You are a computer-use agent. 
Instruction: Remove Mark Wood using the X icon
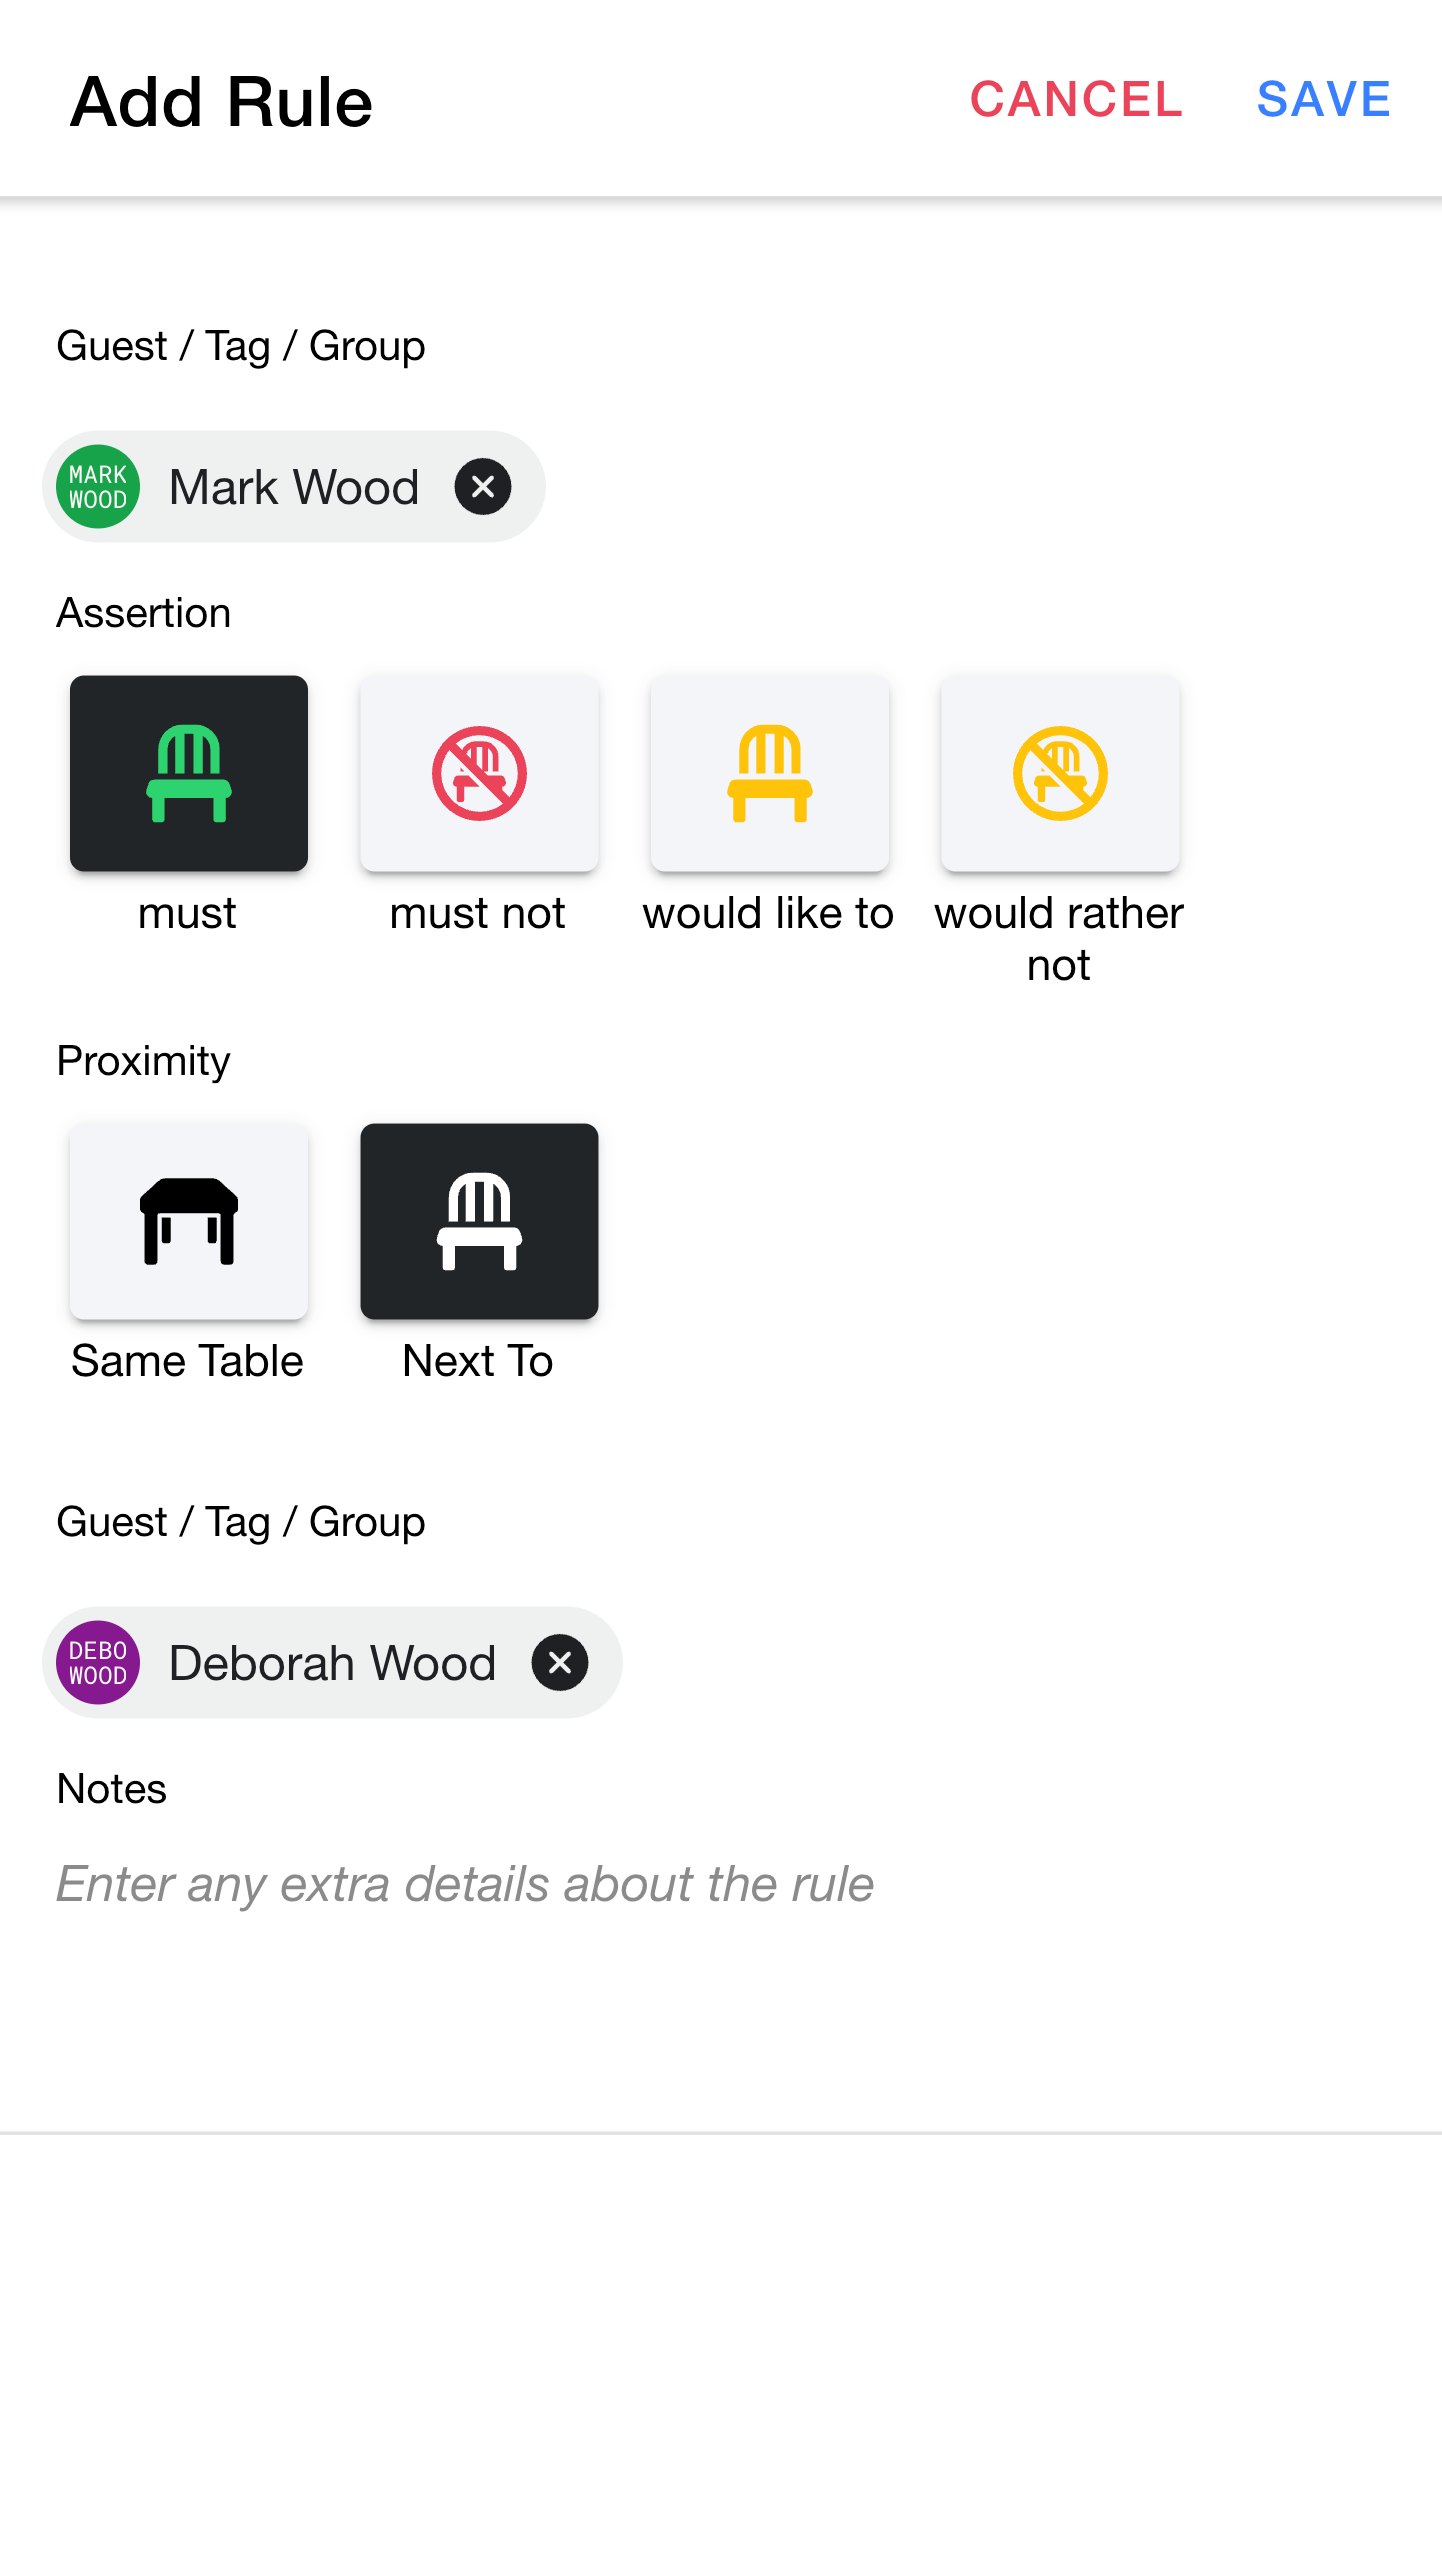483,487
